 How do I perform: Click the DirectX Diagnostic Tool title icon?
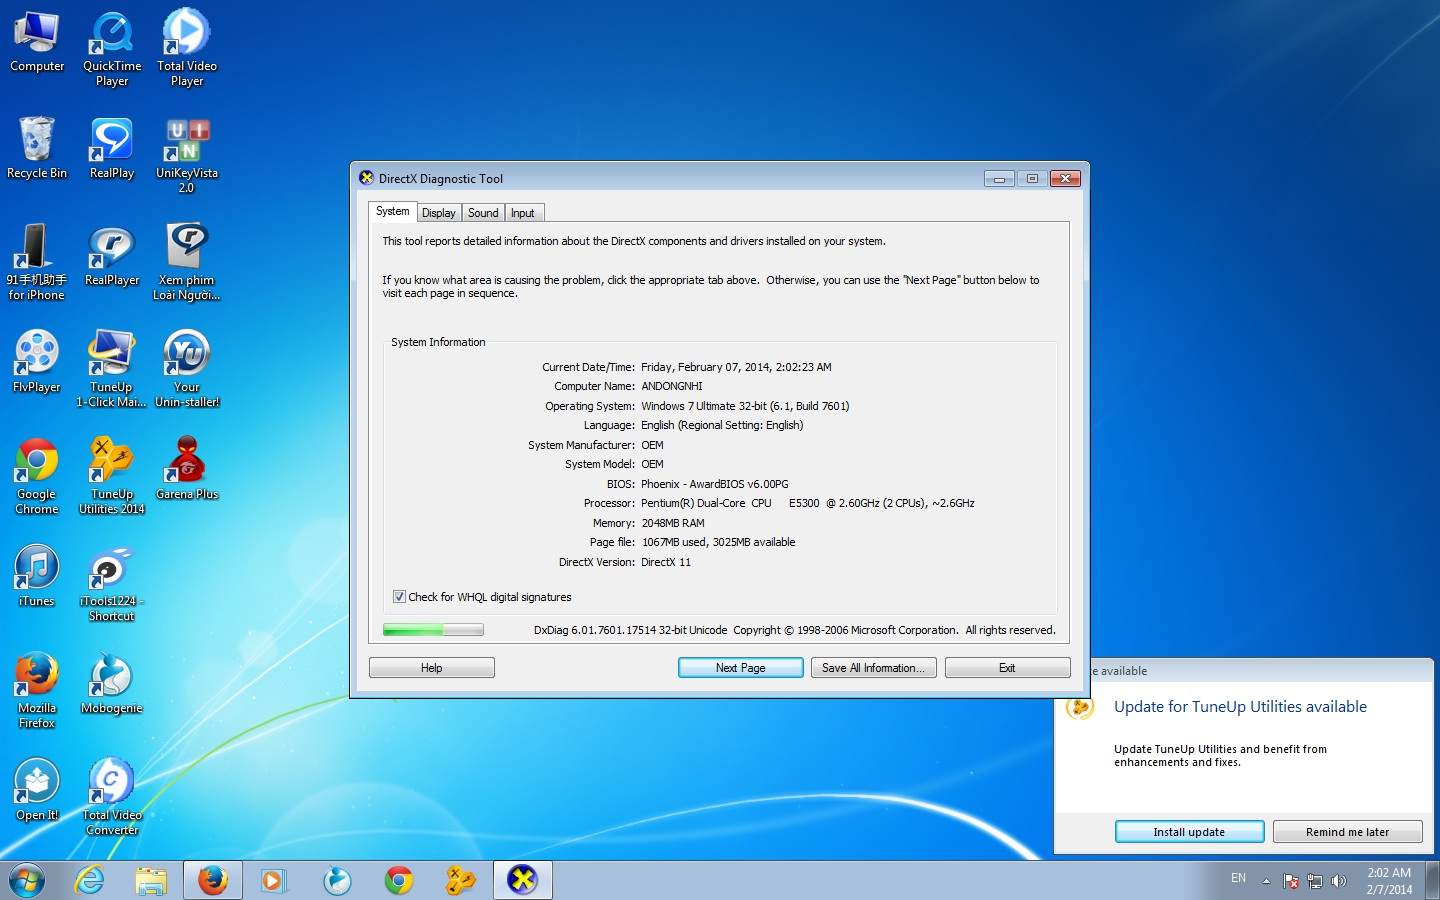(367, 178)
